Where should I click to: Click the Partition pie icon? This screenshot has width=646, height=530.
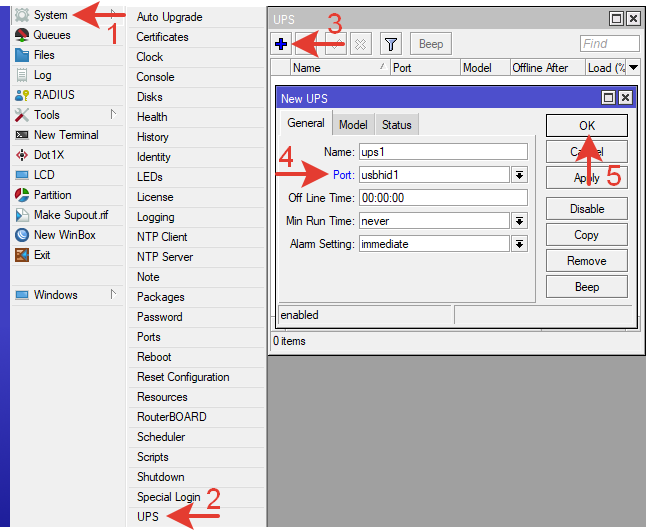pos(22,195)
